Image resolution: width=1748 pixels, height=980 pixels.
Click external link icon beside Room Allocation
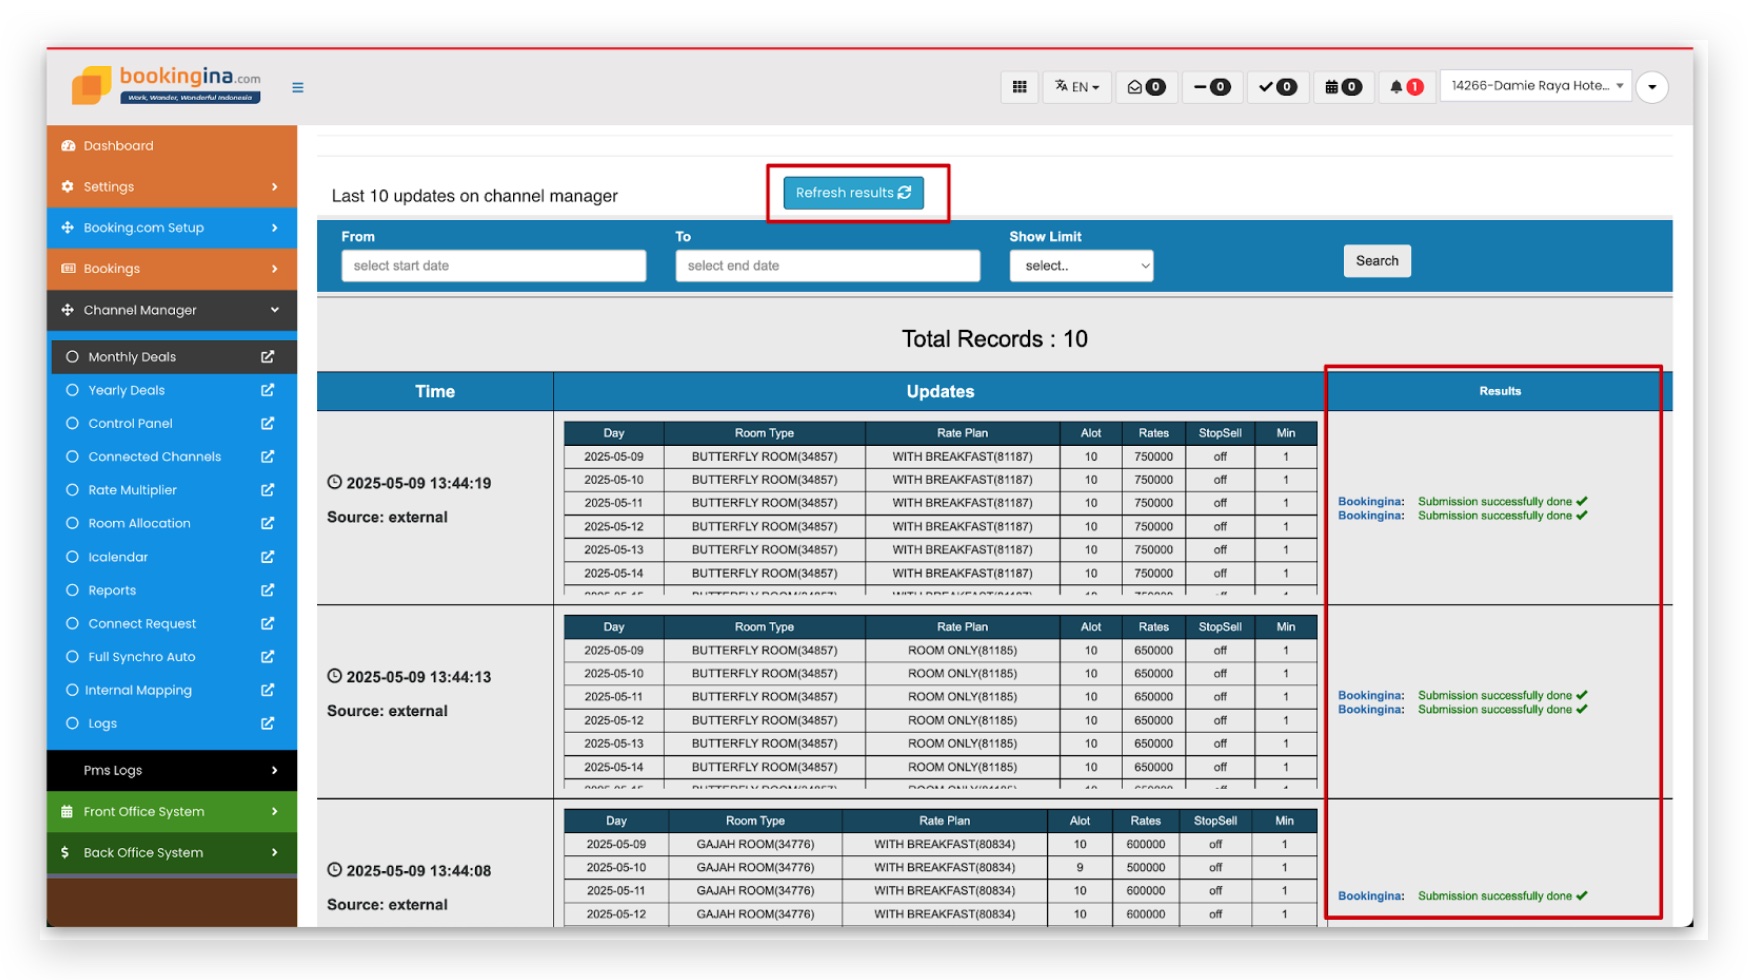(268, 524)
